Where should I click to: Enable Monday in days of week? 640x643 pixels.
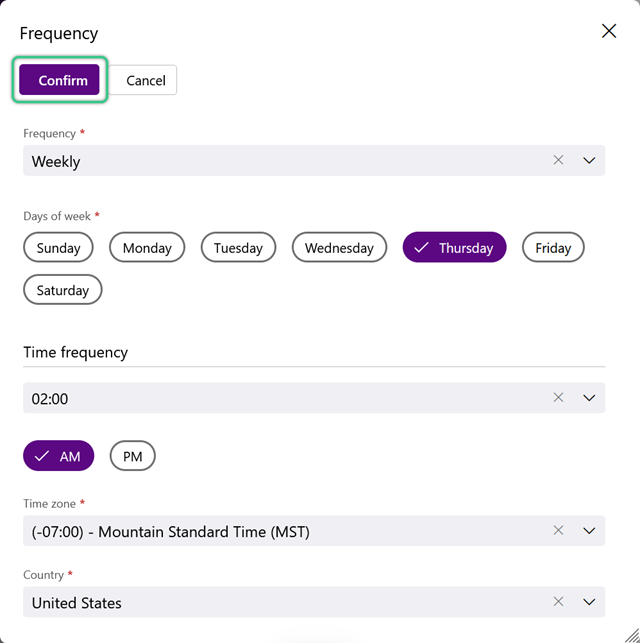[147, 247]
